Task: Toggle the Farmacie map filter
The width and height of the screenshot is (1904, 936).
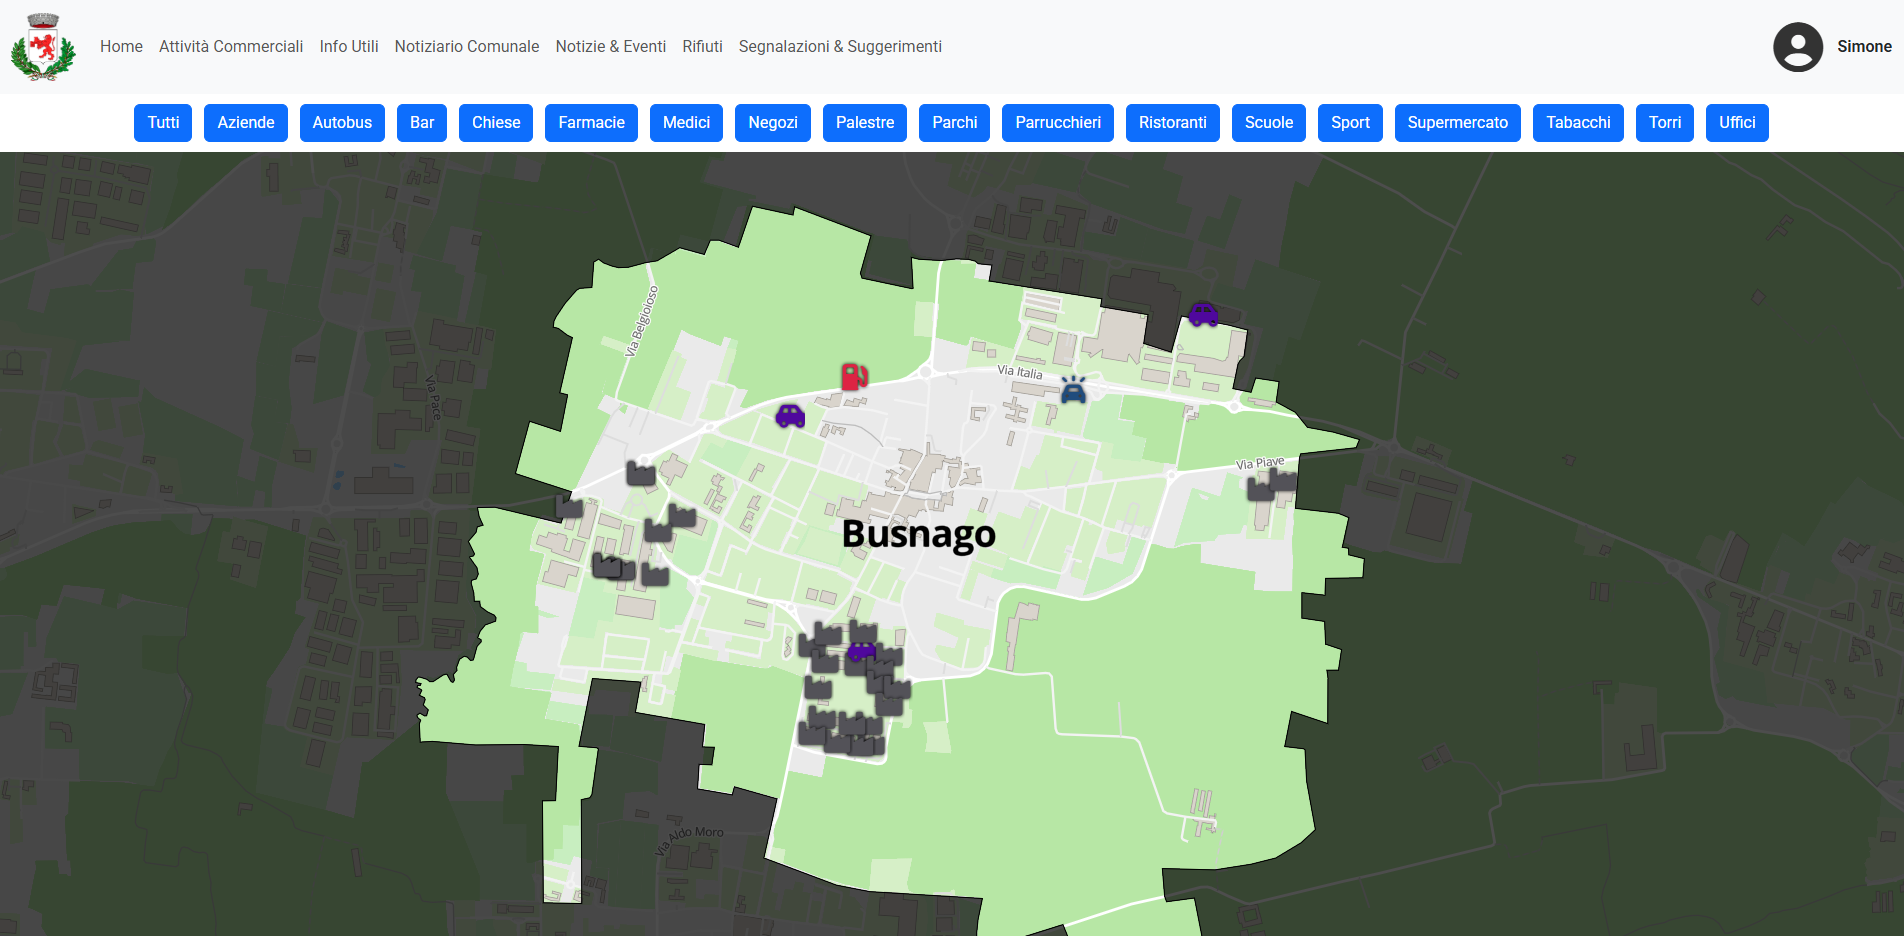Action: (x=590, y=122)
